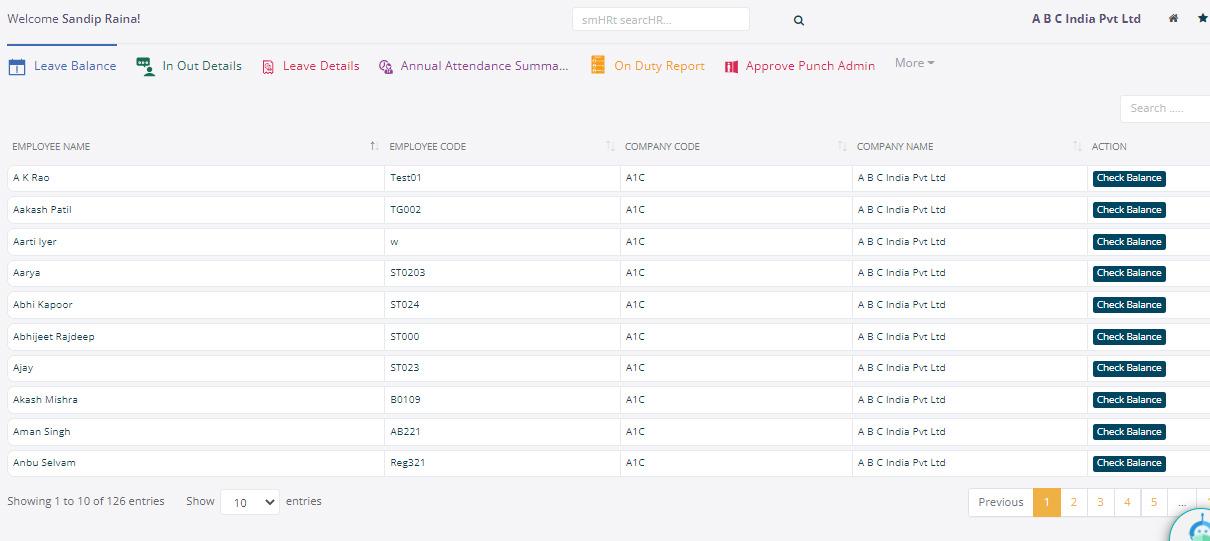This screenshot has width=1210, height=541.
Task: Check Balance for A K Rao
Action: coord(1128,178)
